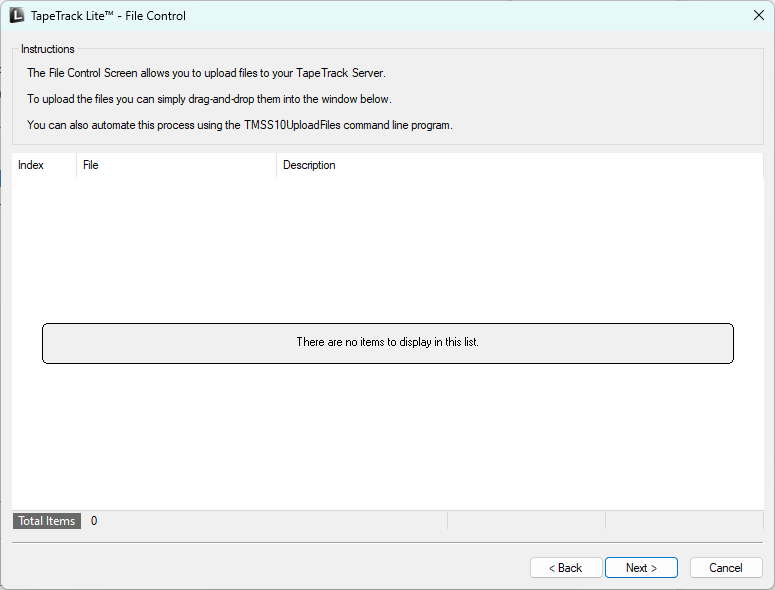Sort by the File column header

pyautogui.click(x=176, y=165)
